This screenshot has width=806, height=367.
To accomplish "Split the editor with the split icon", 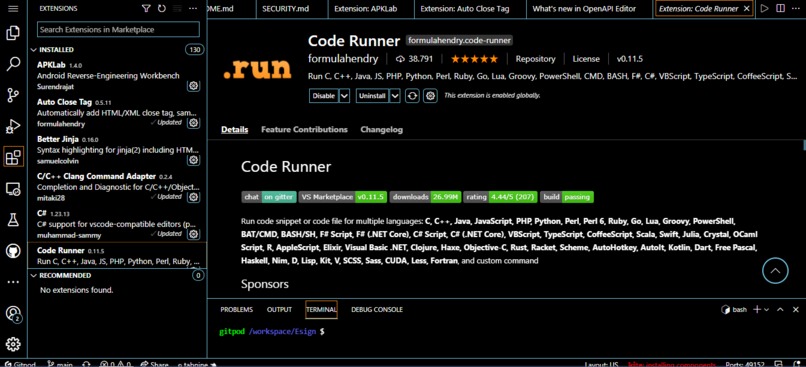I will (x=780, y=9).
